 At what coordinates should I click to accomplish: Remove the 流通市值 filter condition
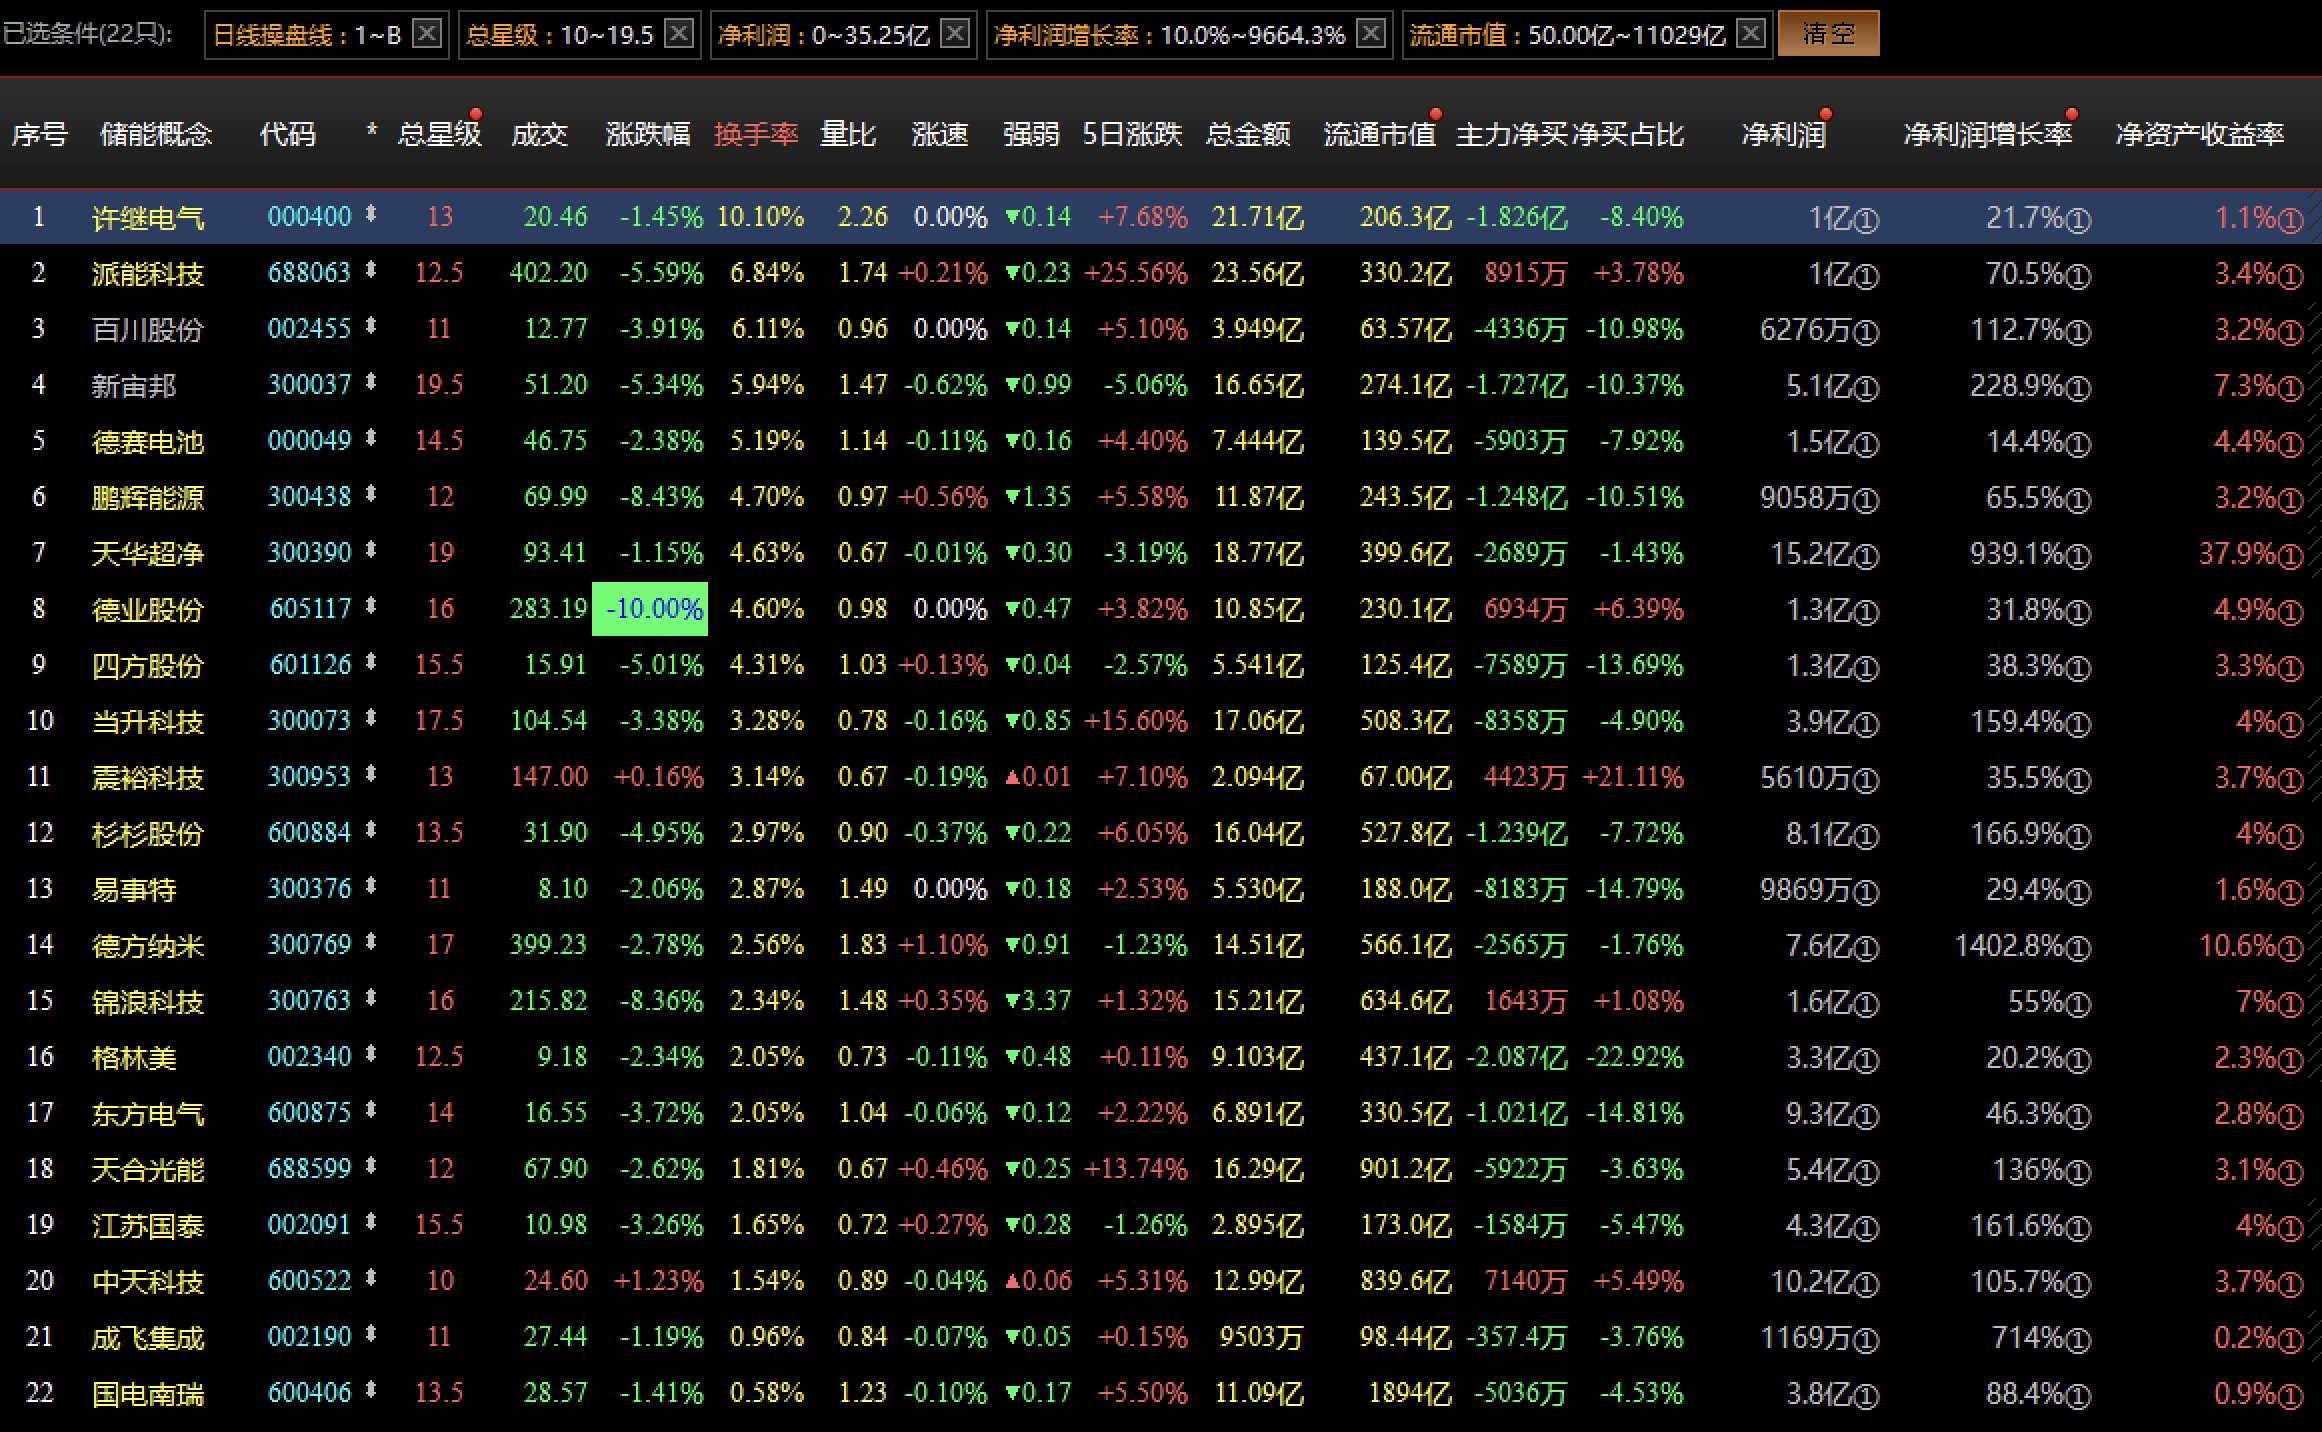(x=1751, y=34)
